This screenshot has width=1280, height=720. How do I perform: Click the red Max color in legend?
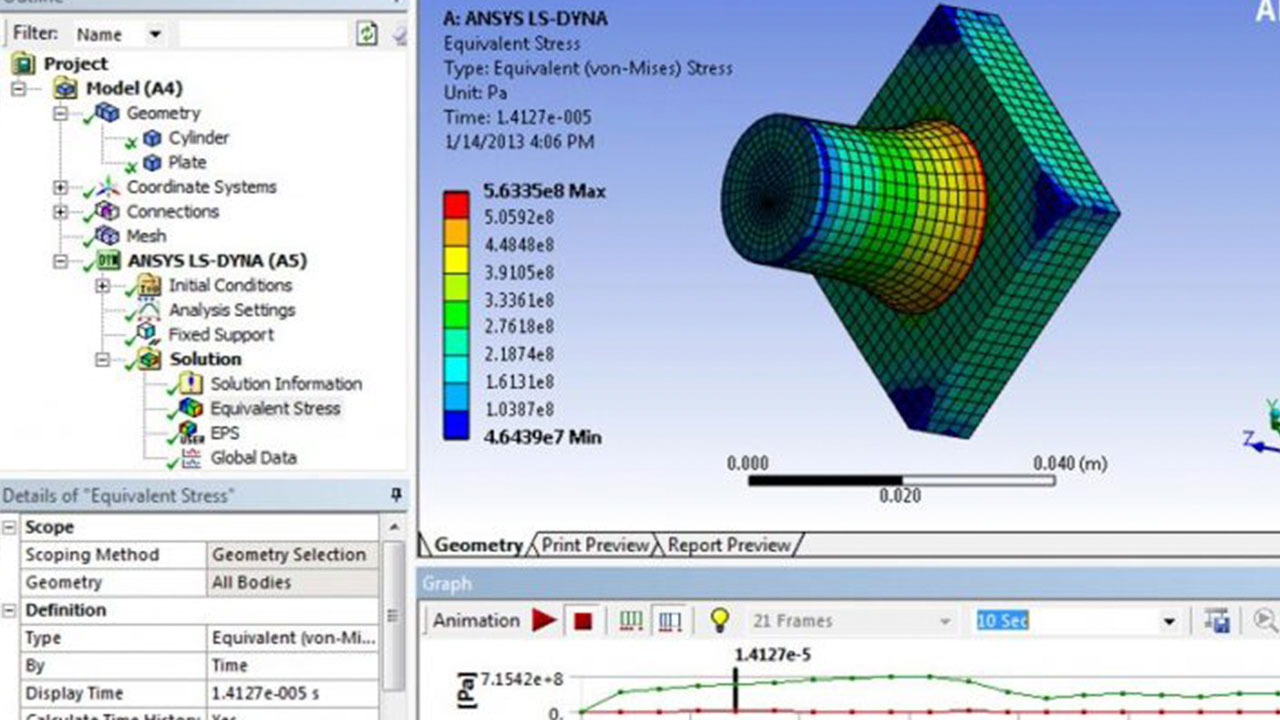coord(456,203)
